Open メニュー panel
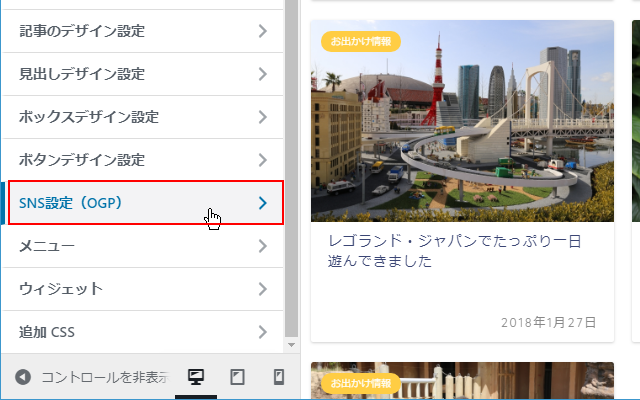The width and height of the screenshot is (640, 400). pyautogui.click(x=143, y=246)
